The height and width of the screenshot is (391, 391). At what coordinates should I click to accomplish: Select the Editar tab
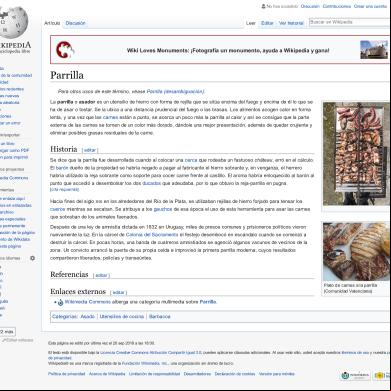(x=267, y=23)
